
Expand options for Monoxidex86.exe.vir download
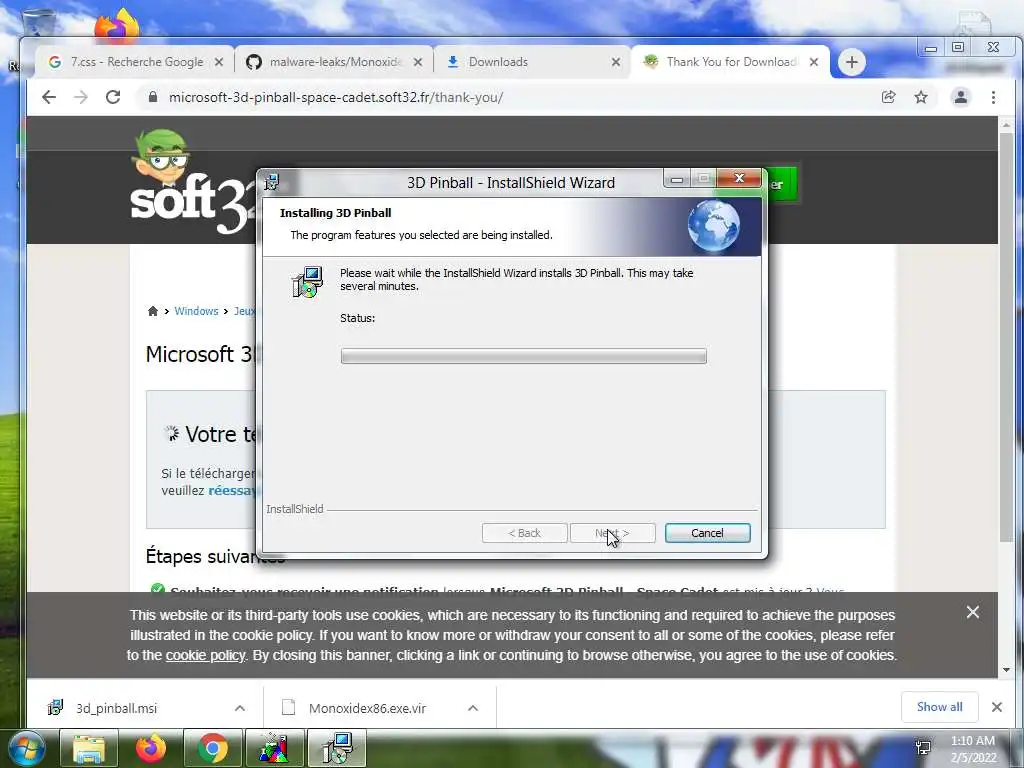coord(473,708)
